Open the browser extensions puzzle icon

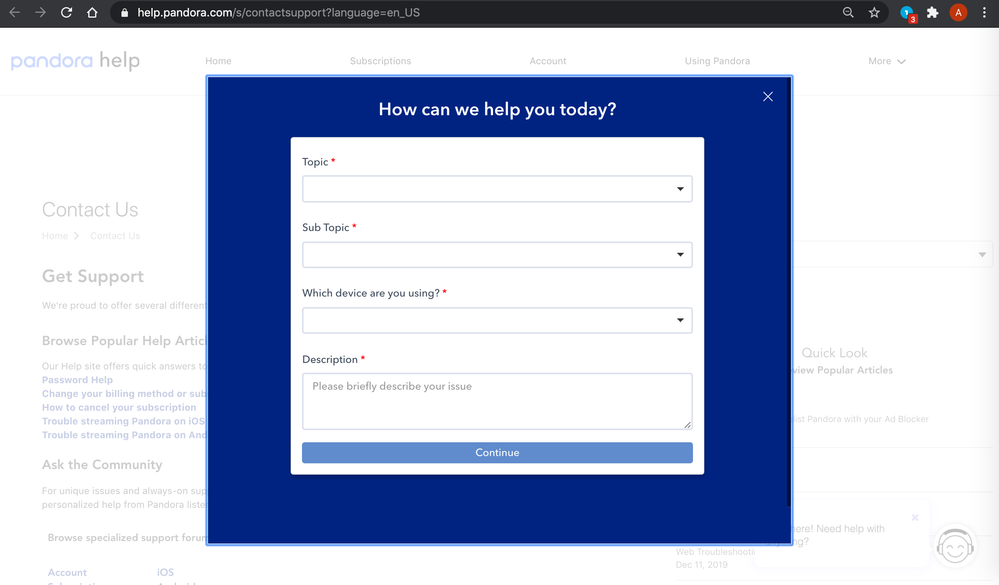coord(933,13)
